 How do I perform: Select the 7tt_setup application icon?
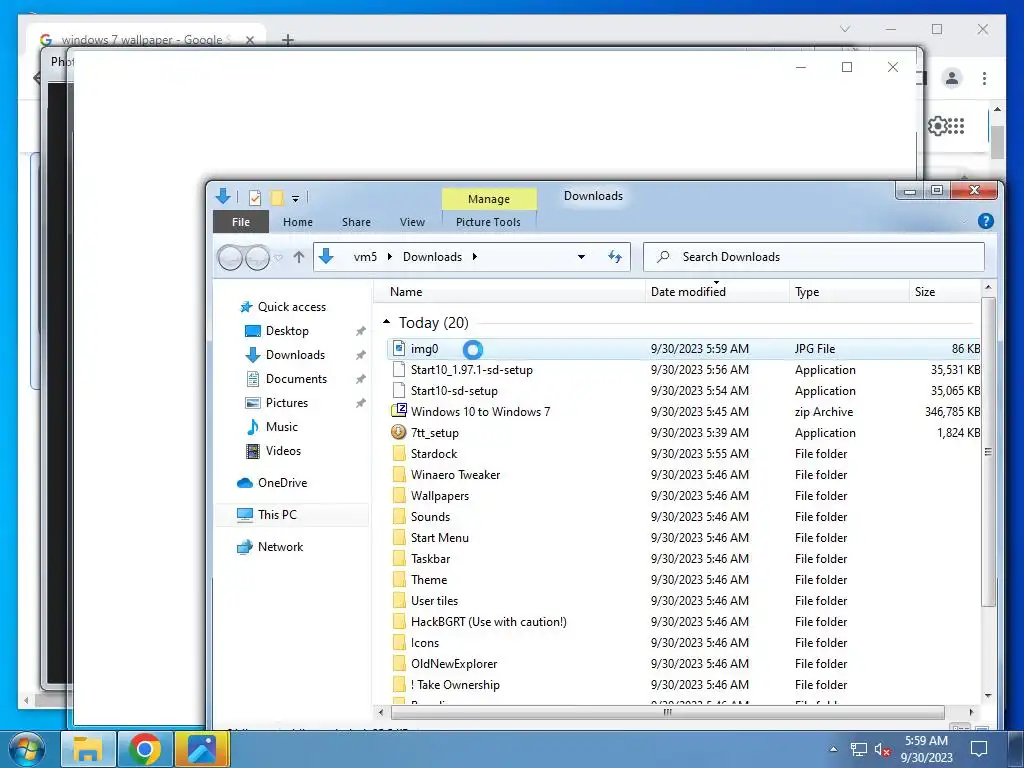(399, 432)
